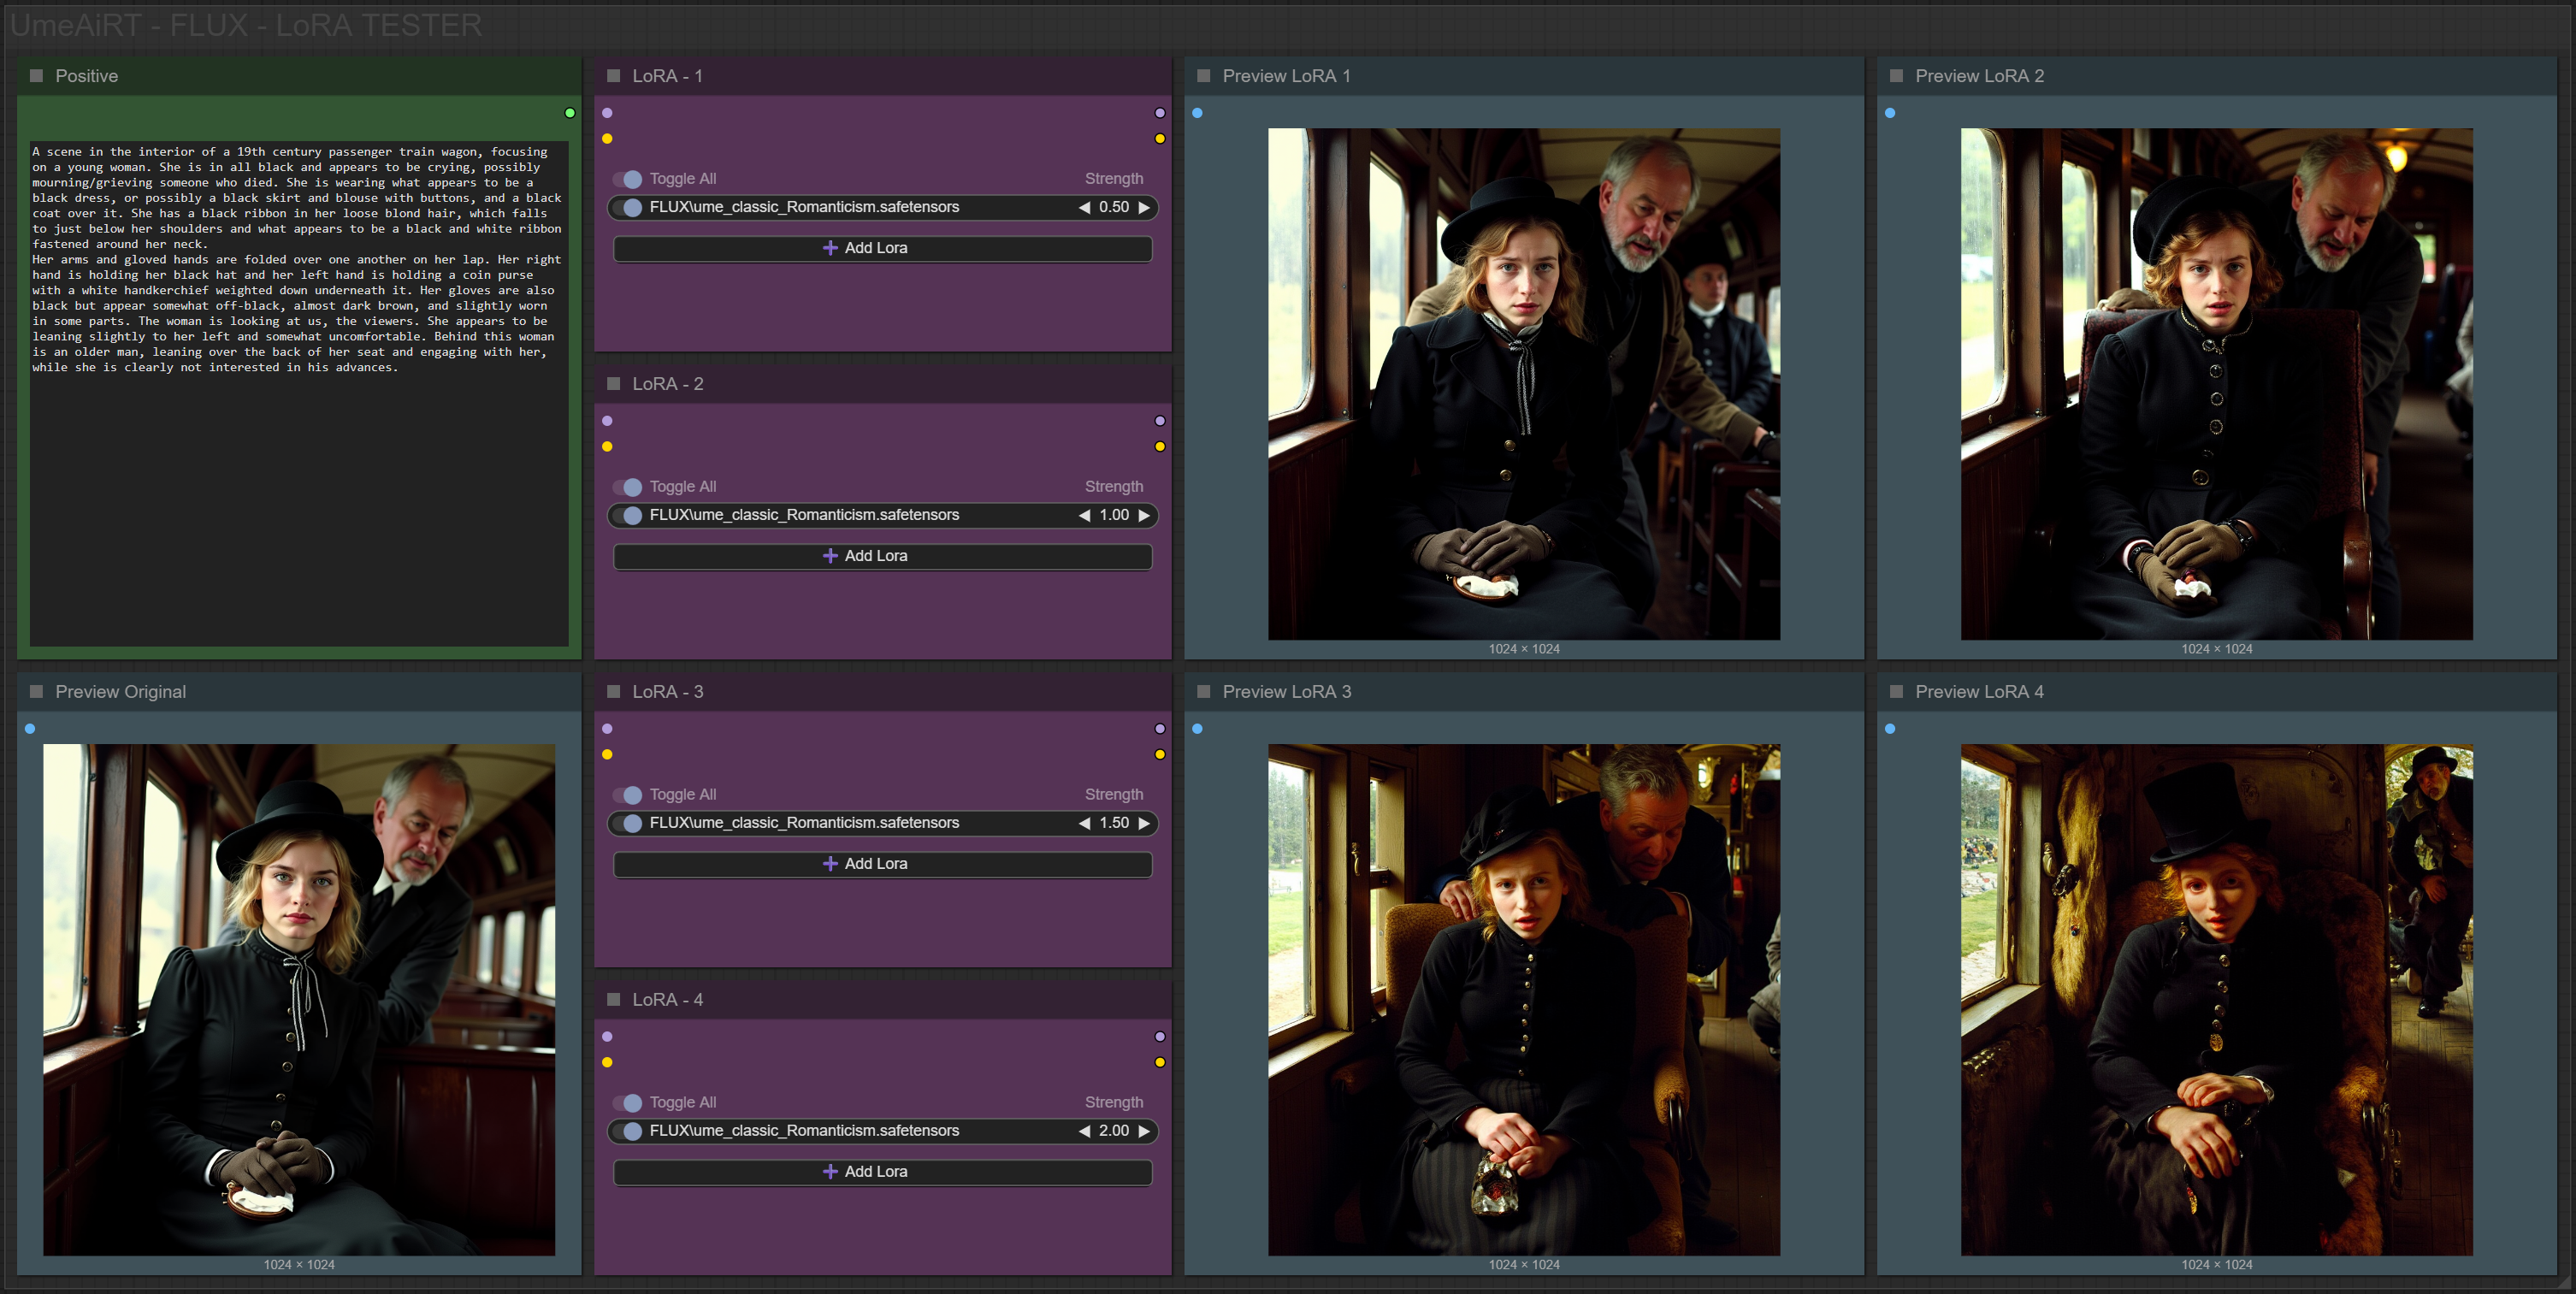Open the lora file selector in LoRA - 4
This screenshot has width=2576, height=1294.
[x=804, y=1131]
